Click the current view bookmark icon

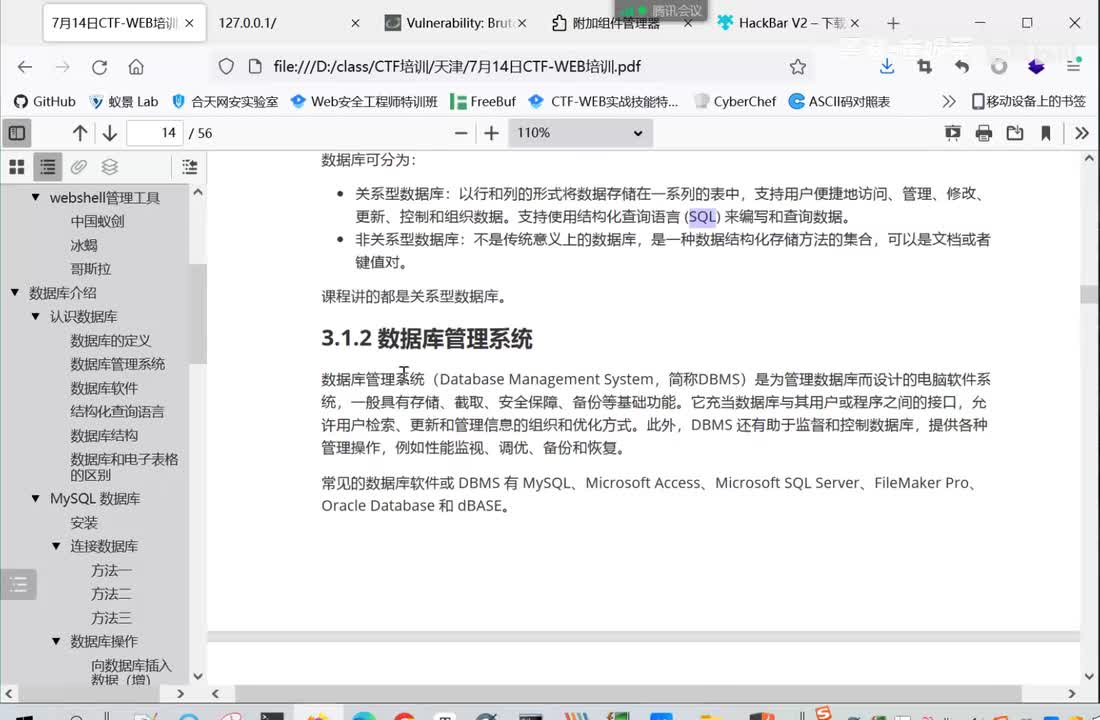tap(1045, 133)
